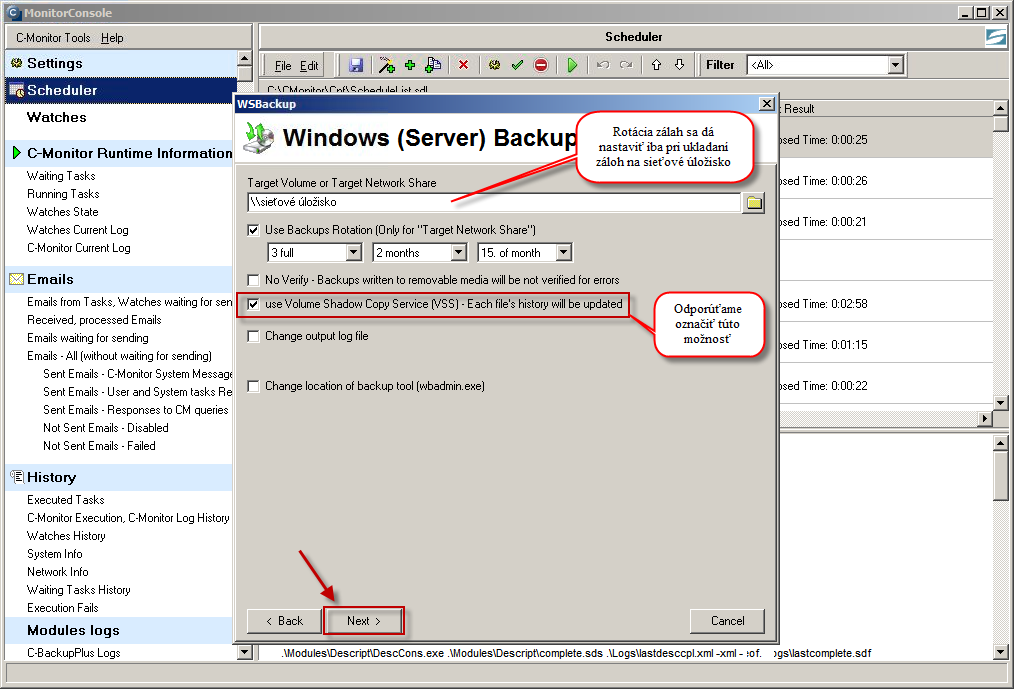Click the move up arrow icon
The height and width of the screenshot is (689, 1014).
pyautogui.click(x=656, y=65)
